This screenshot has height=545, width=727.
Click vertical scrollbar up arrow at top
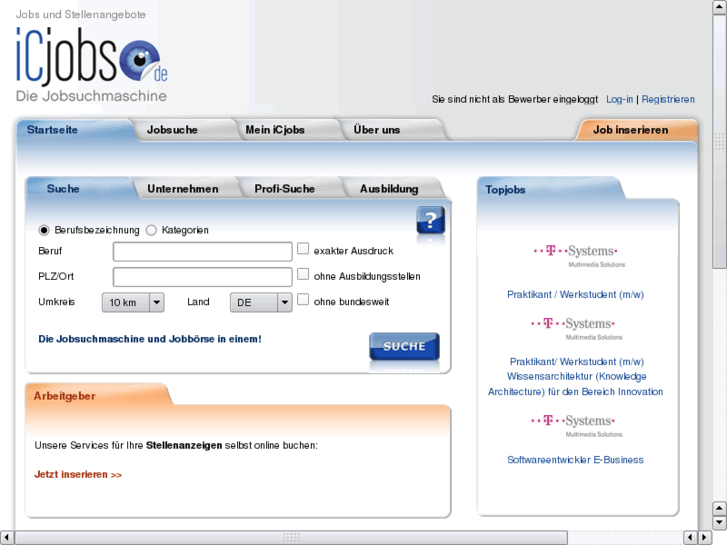point(720,8)
